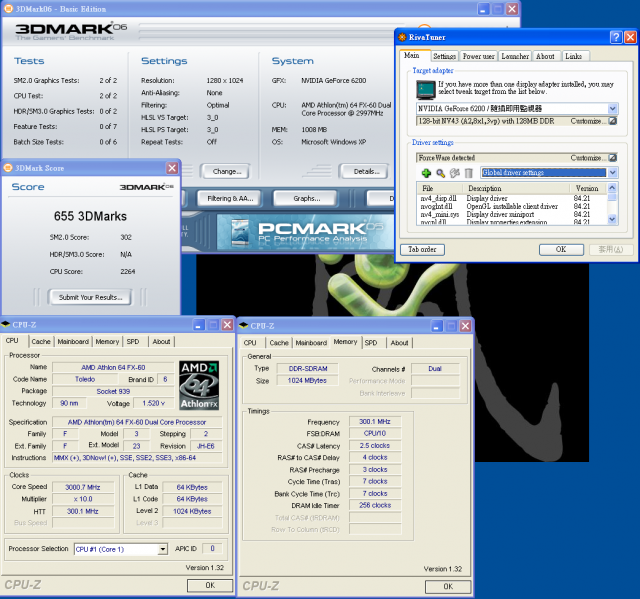
Task: Click the Graphs... button in 3DMark06
Action: [307, 198]
